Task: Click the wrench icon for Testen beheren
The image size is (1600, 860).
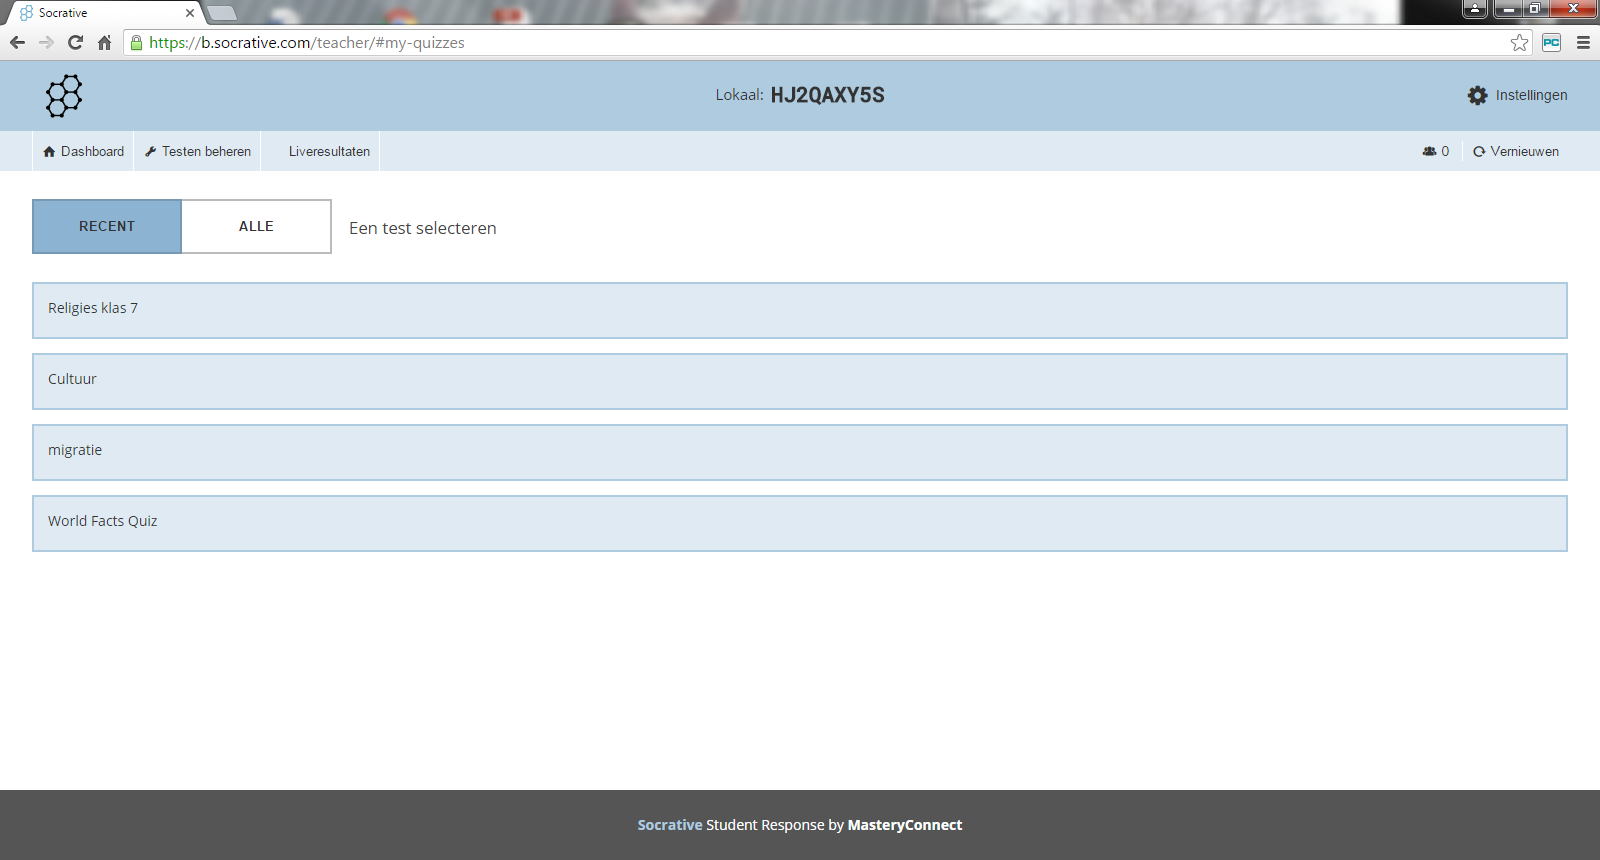Action: click(151, 152)
